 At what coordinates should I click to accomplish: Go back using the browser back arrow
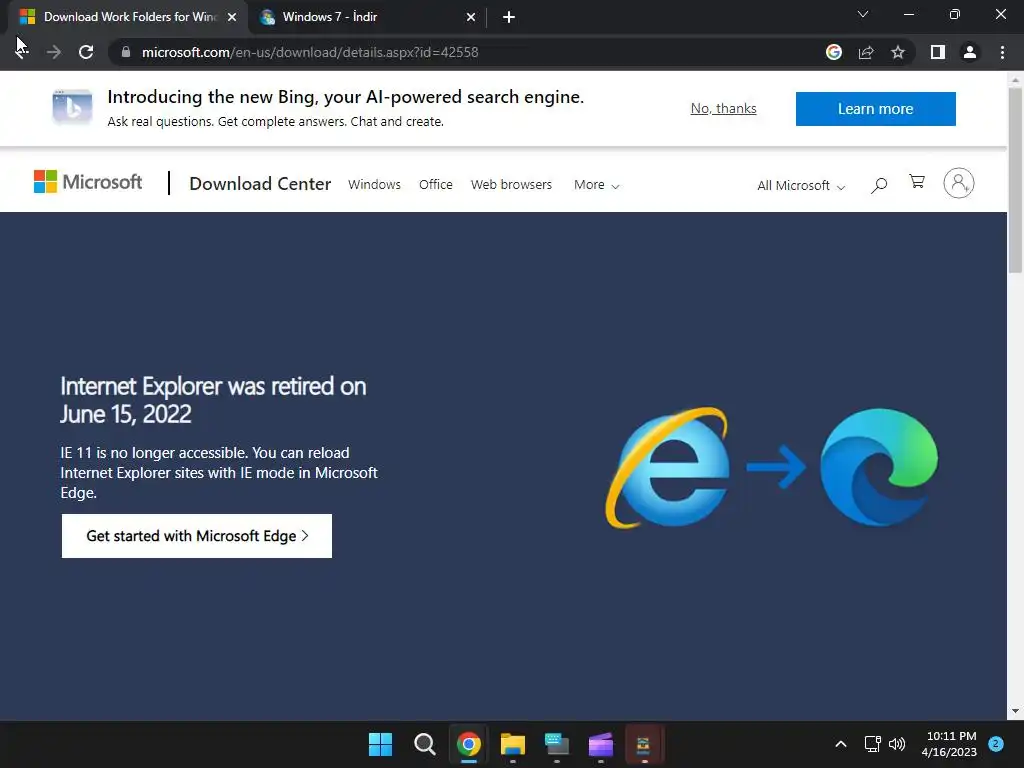click(22, 52)
